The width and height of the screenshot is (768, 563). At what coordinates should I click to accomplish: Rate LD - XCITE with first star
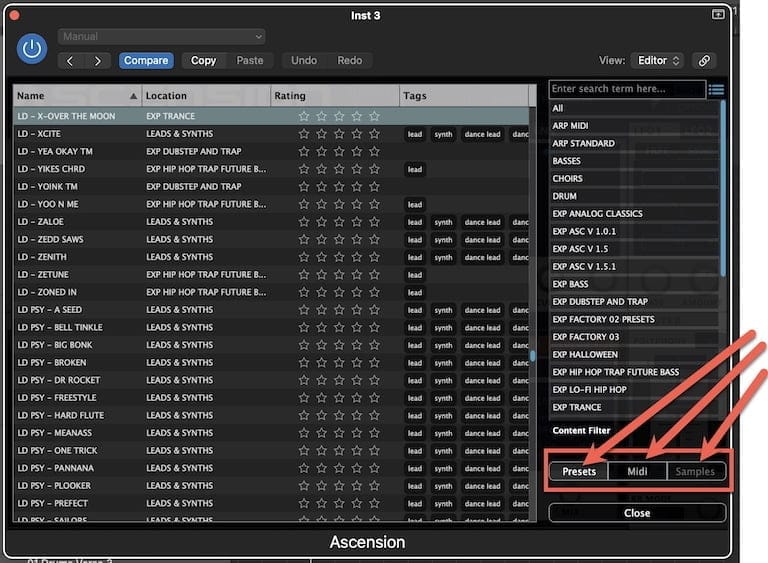click(x=304, y=134)
